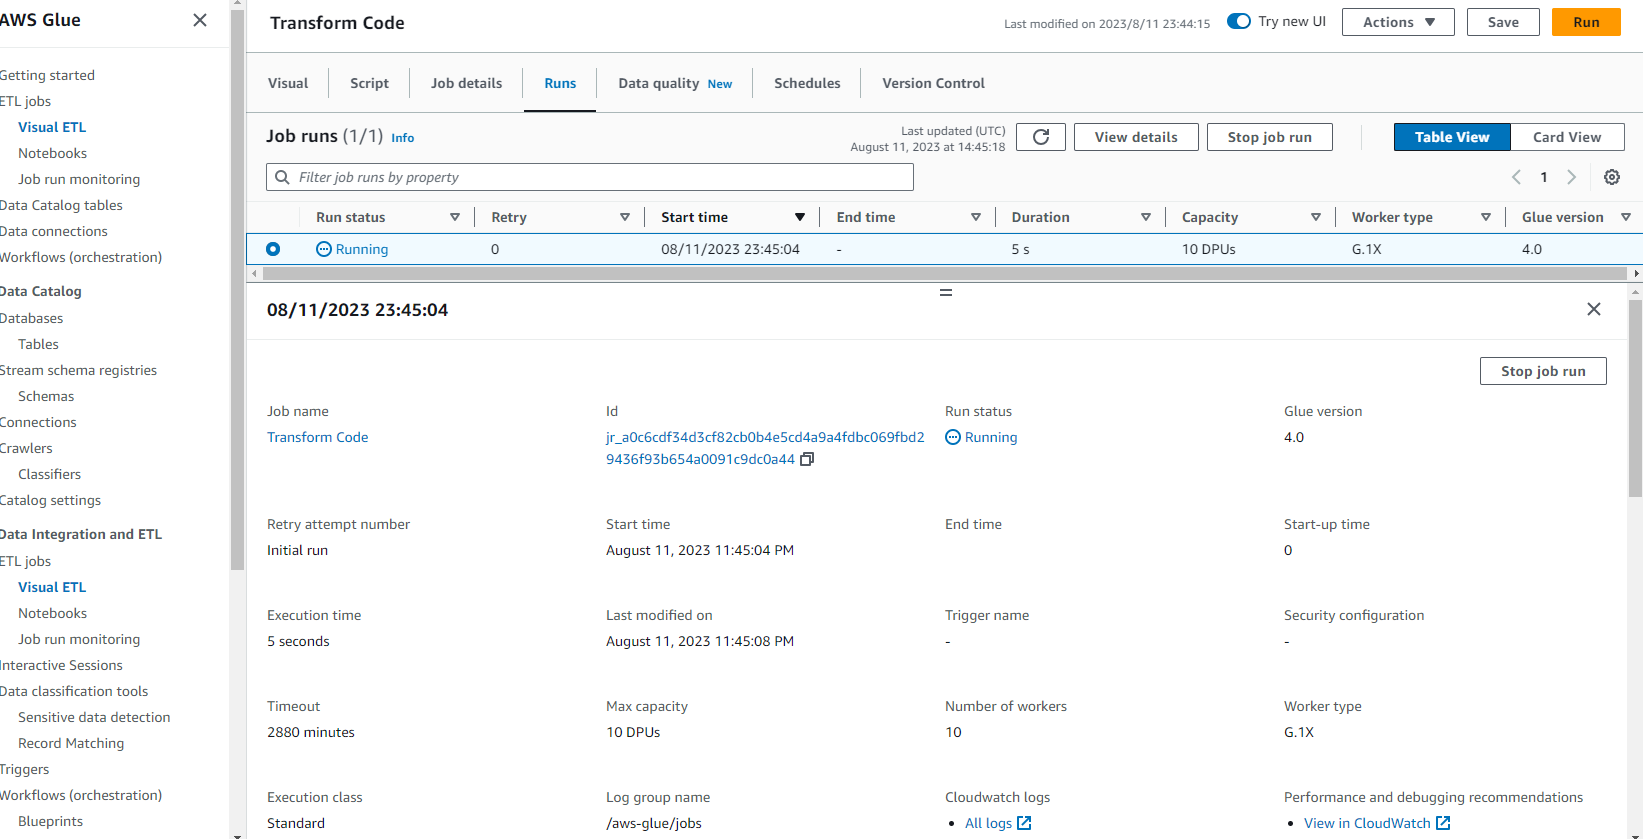This screenshot has width=1643, height=839.
Task: Select the Runs tab
Action: click(x=560, y=83)
